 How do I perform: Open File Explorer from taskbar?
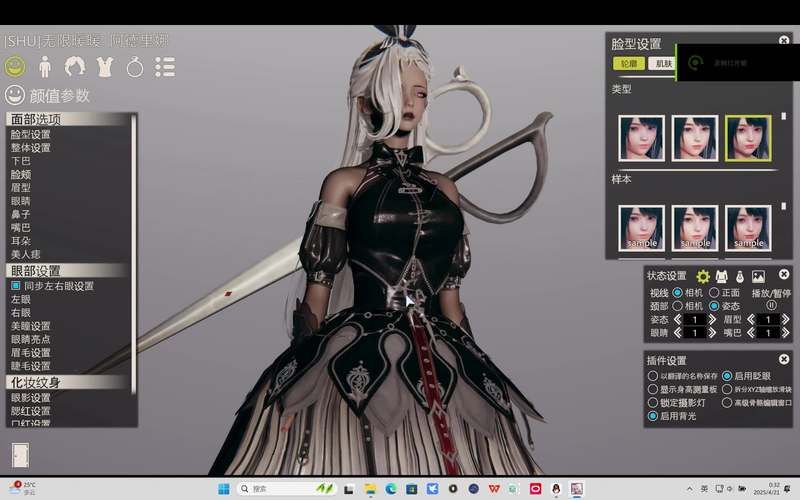(x=370, y=489)
